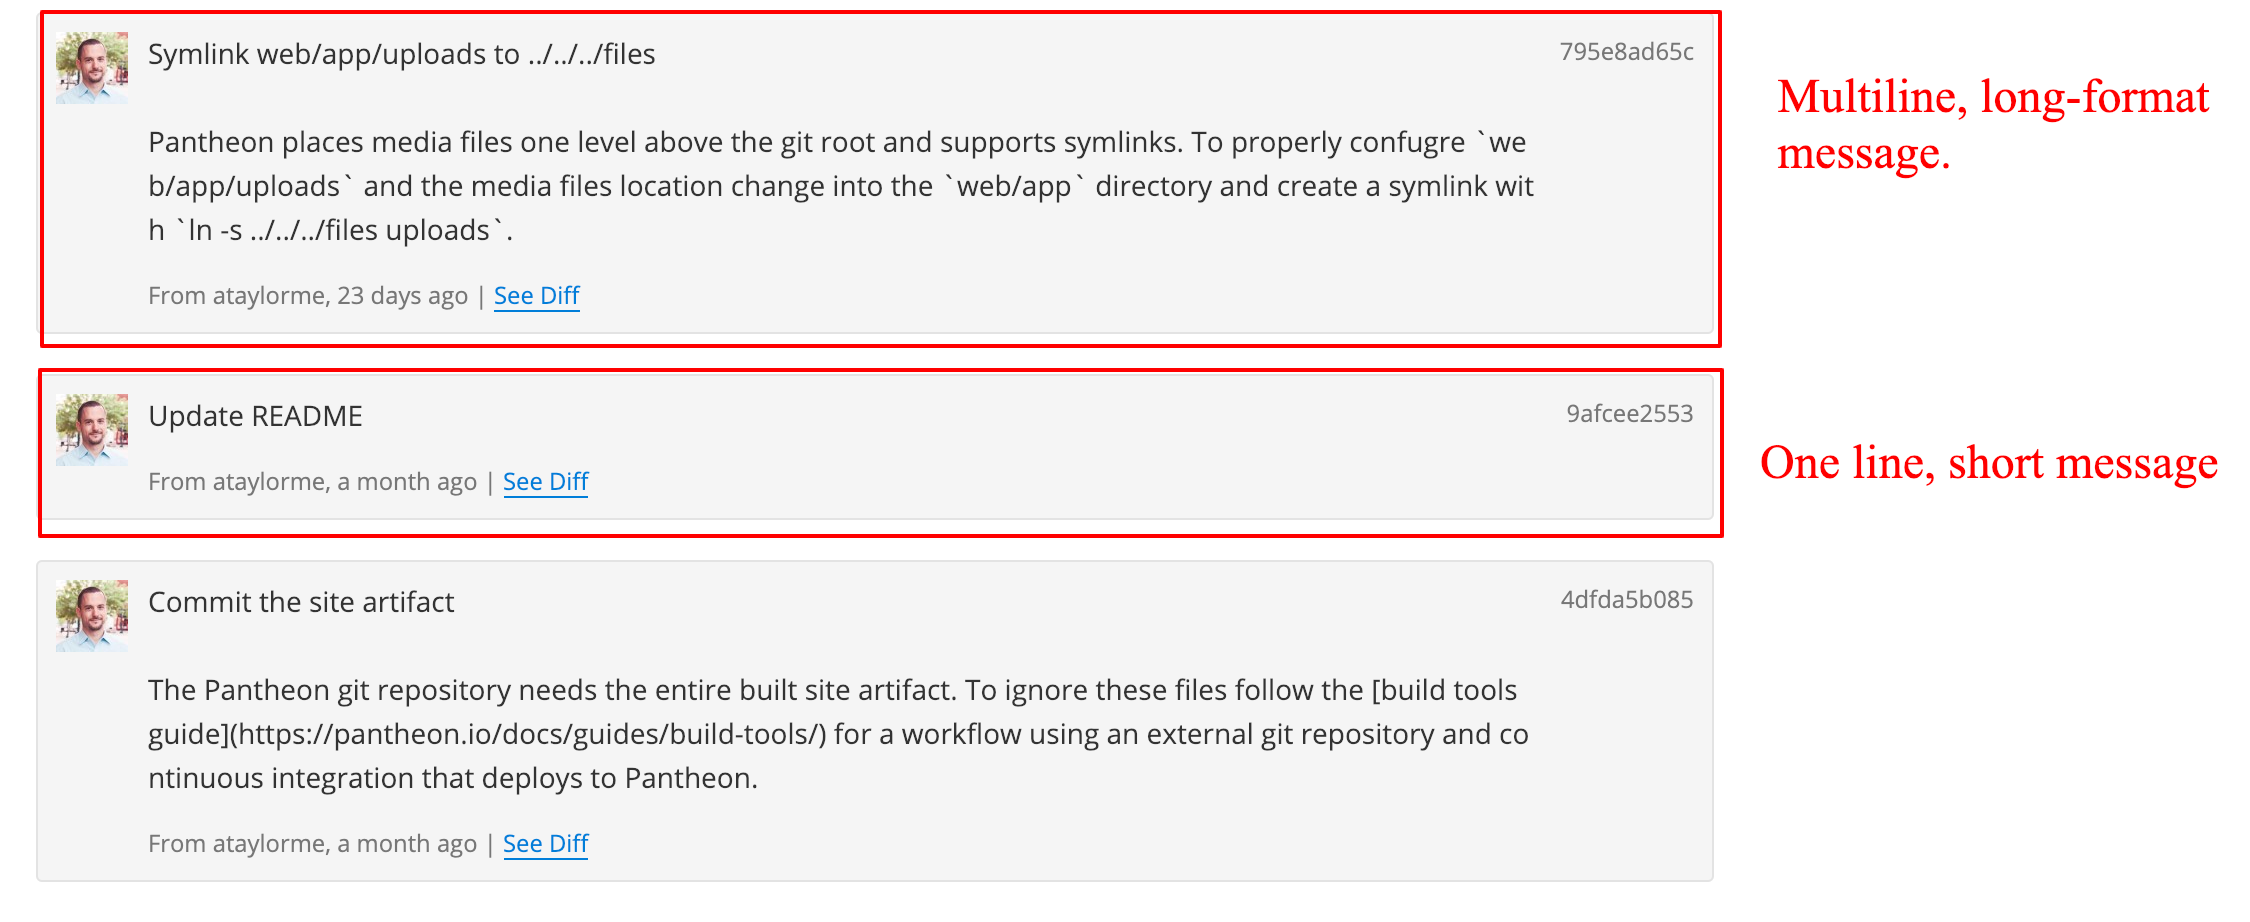Image resolution: width=2250 pixels, height=922 pixels.
Task: Open See Diff for Update README
Action: coord(545,481)
